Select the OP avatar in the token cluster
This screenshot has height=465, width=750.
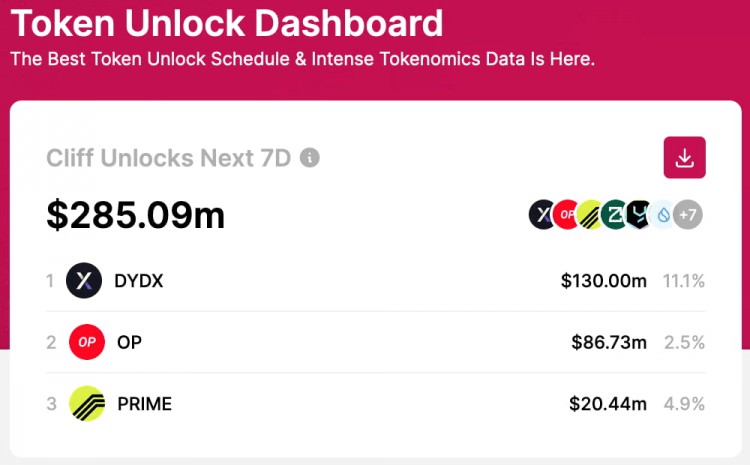pos(566,214)
